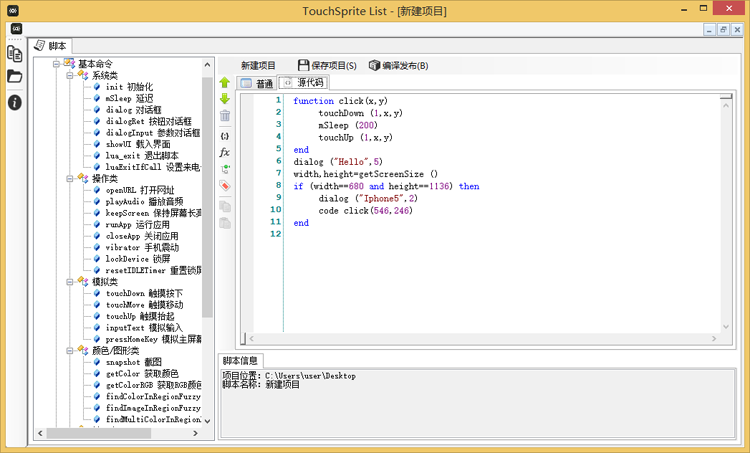
Task: Select getColor 获取颜色 command
Action: [142, 374]
